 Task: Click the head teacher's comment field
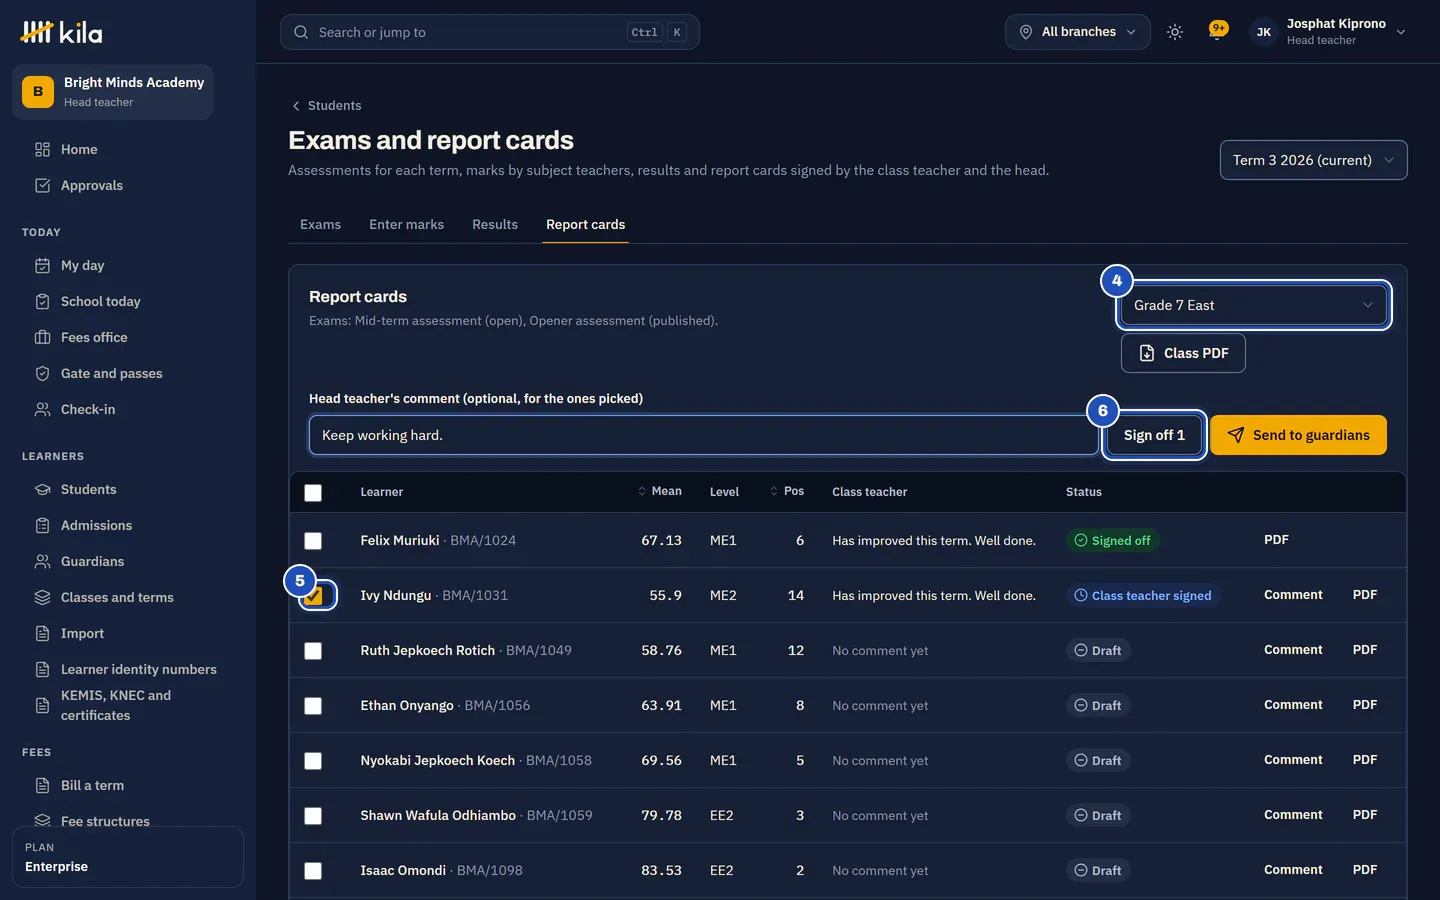tap(703, 435)
